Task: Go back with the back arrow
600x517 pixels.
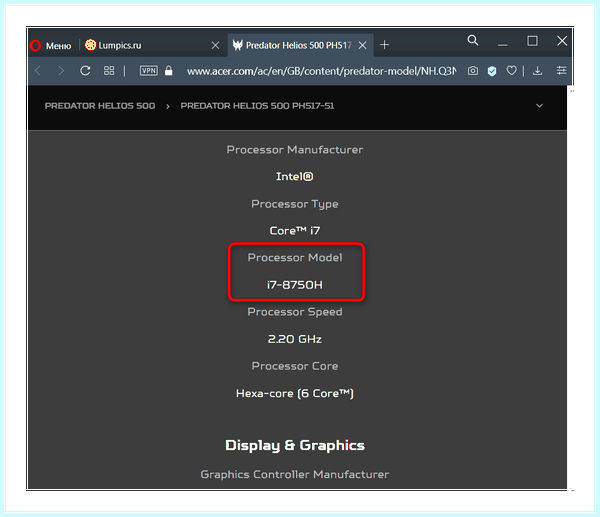Action: [38, 71]
